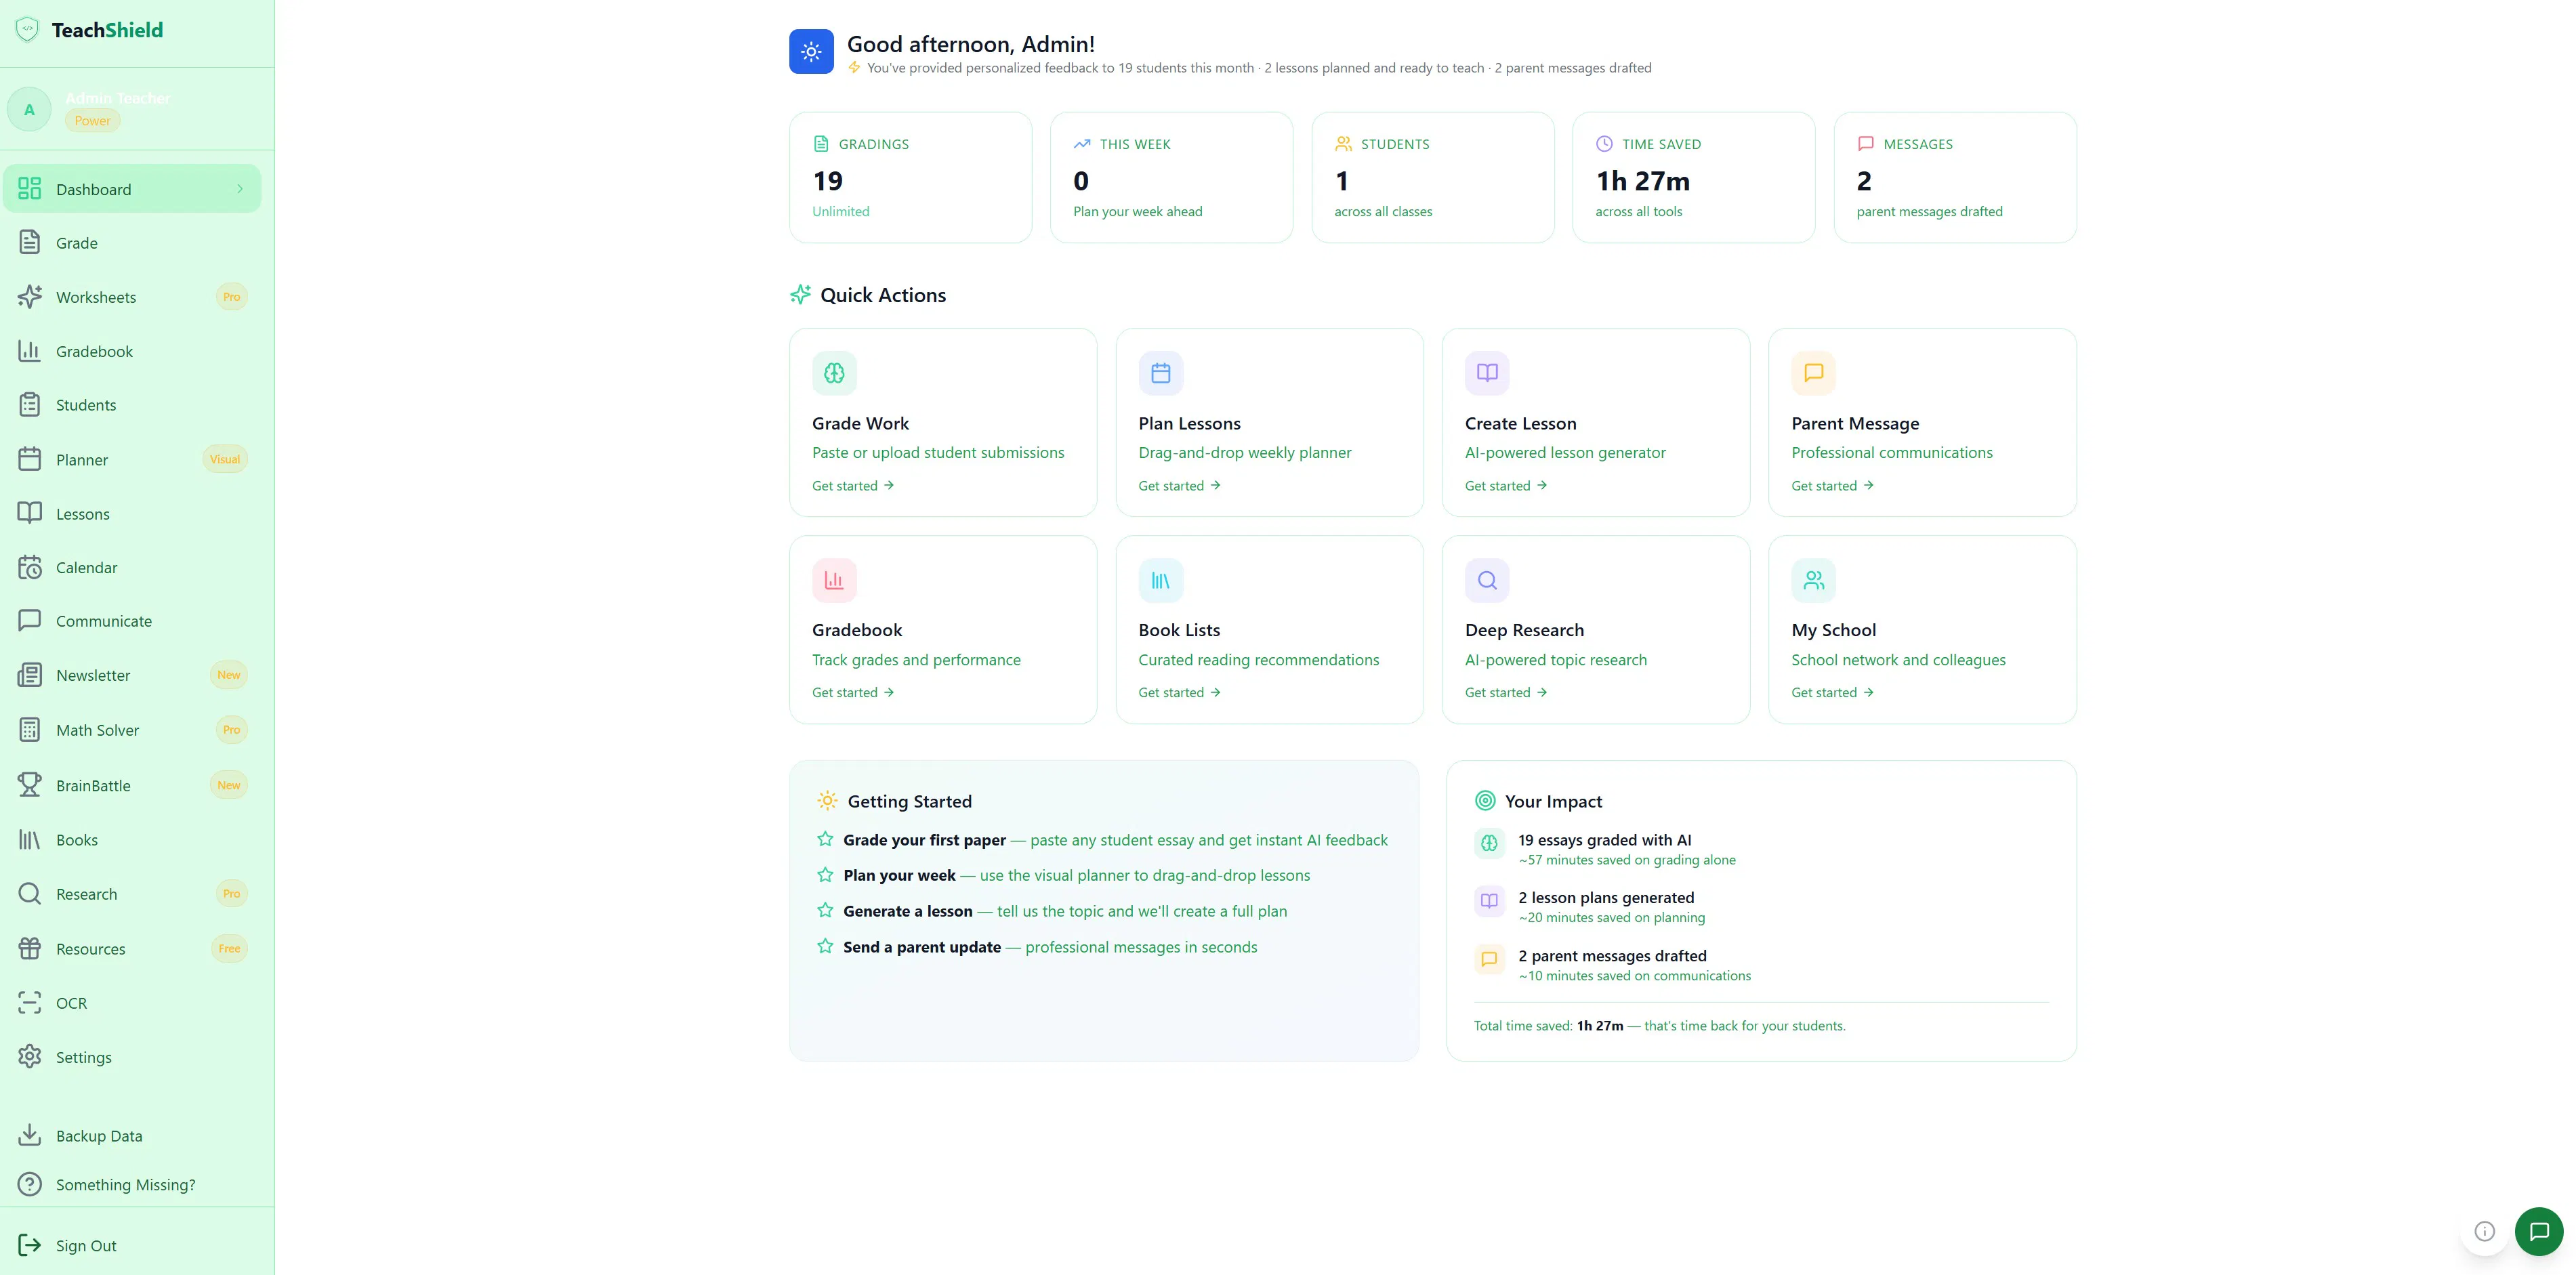2576x1275 pixels.
Task: Click the Plan your week step
Action: pos(1064,876)
